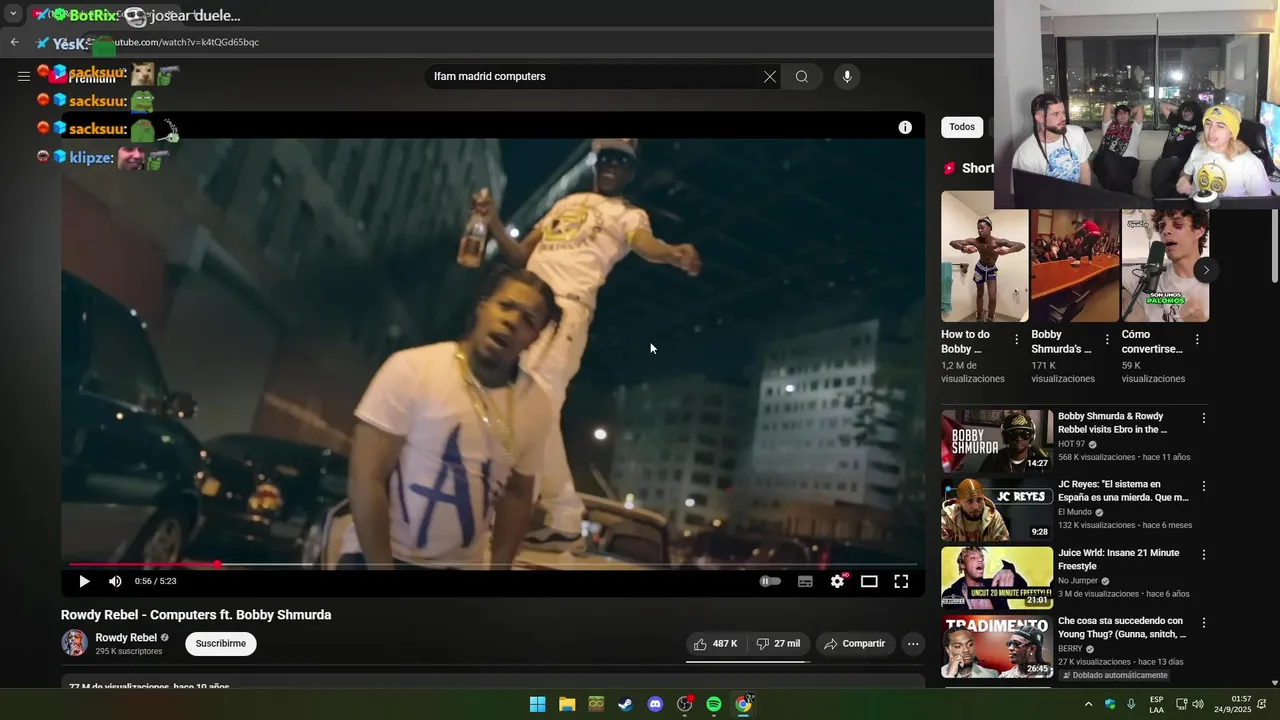The height and width of the screenshot is (720, 1280).
Task: Start voice search with the microphone icon
Action: tap(847, 76)
